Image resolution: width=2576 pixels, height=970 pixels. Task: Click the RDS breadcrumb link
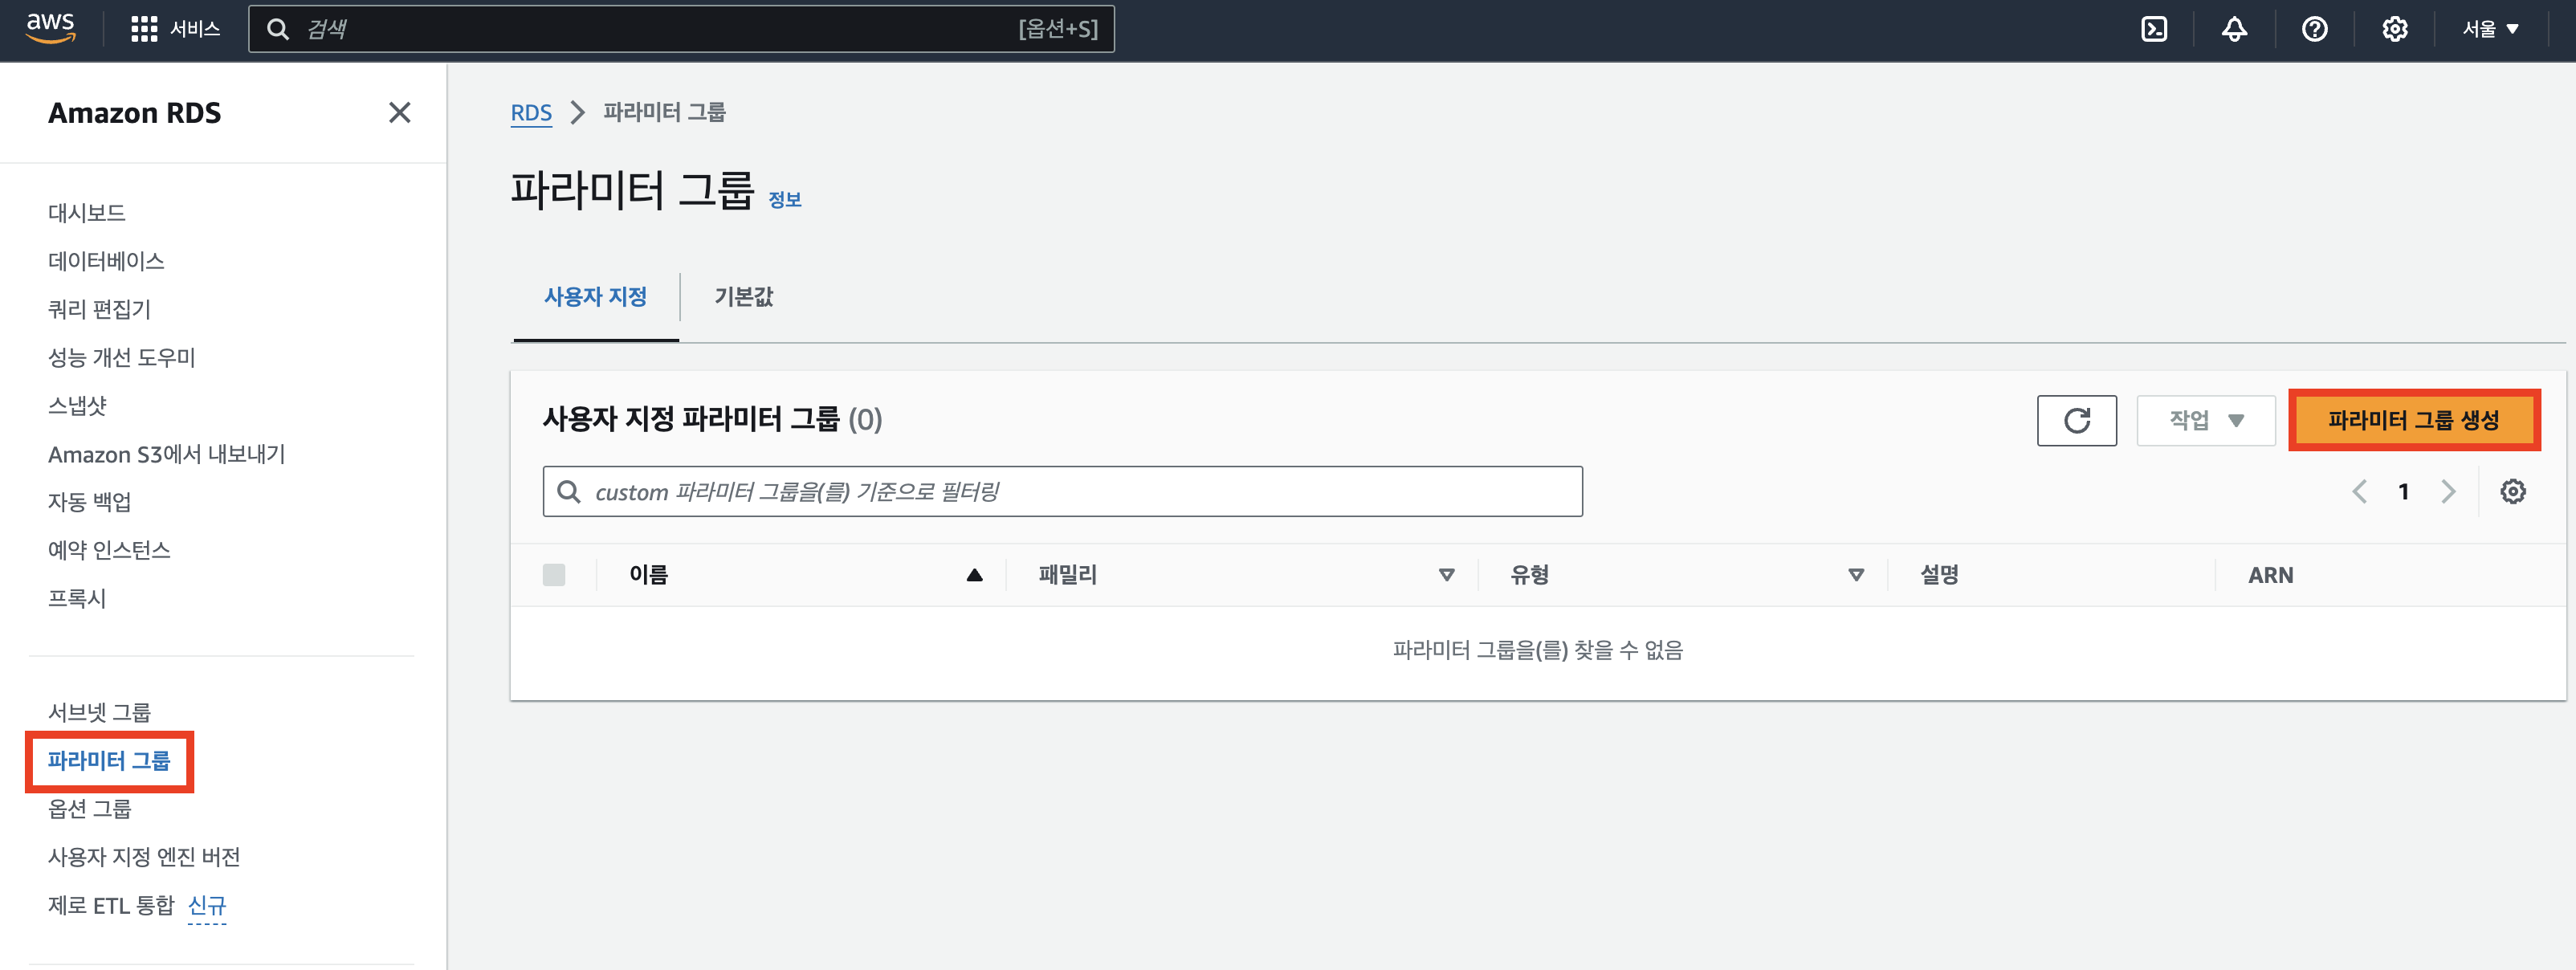click(531, 113)
